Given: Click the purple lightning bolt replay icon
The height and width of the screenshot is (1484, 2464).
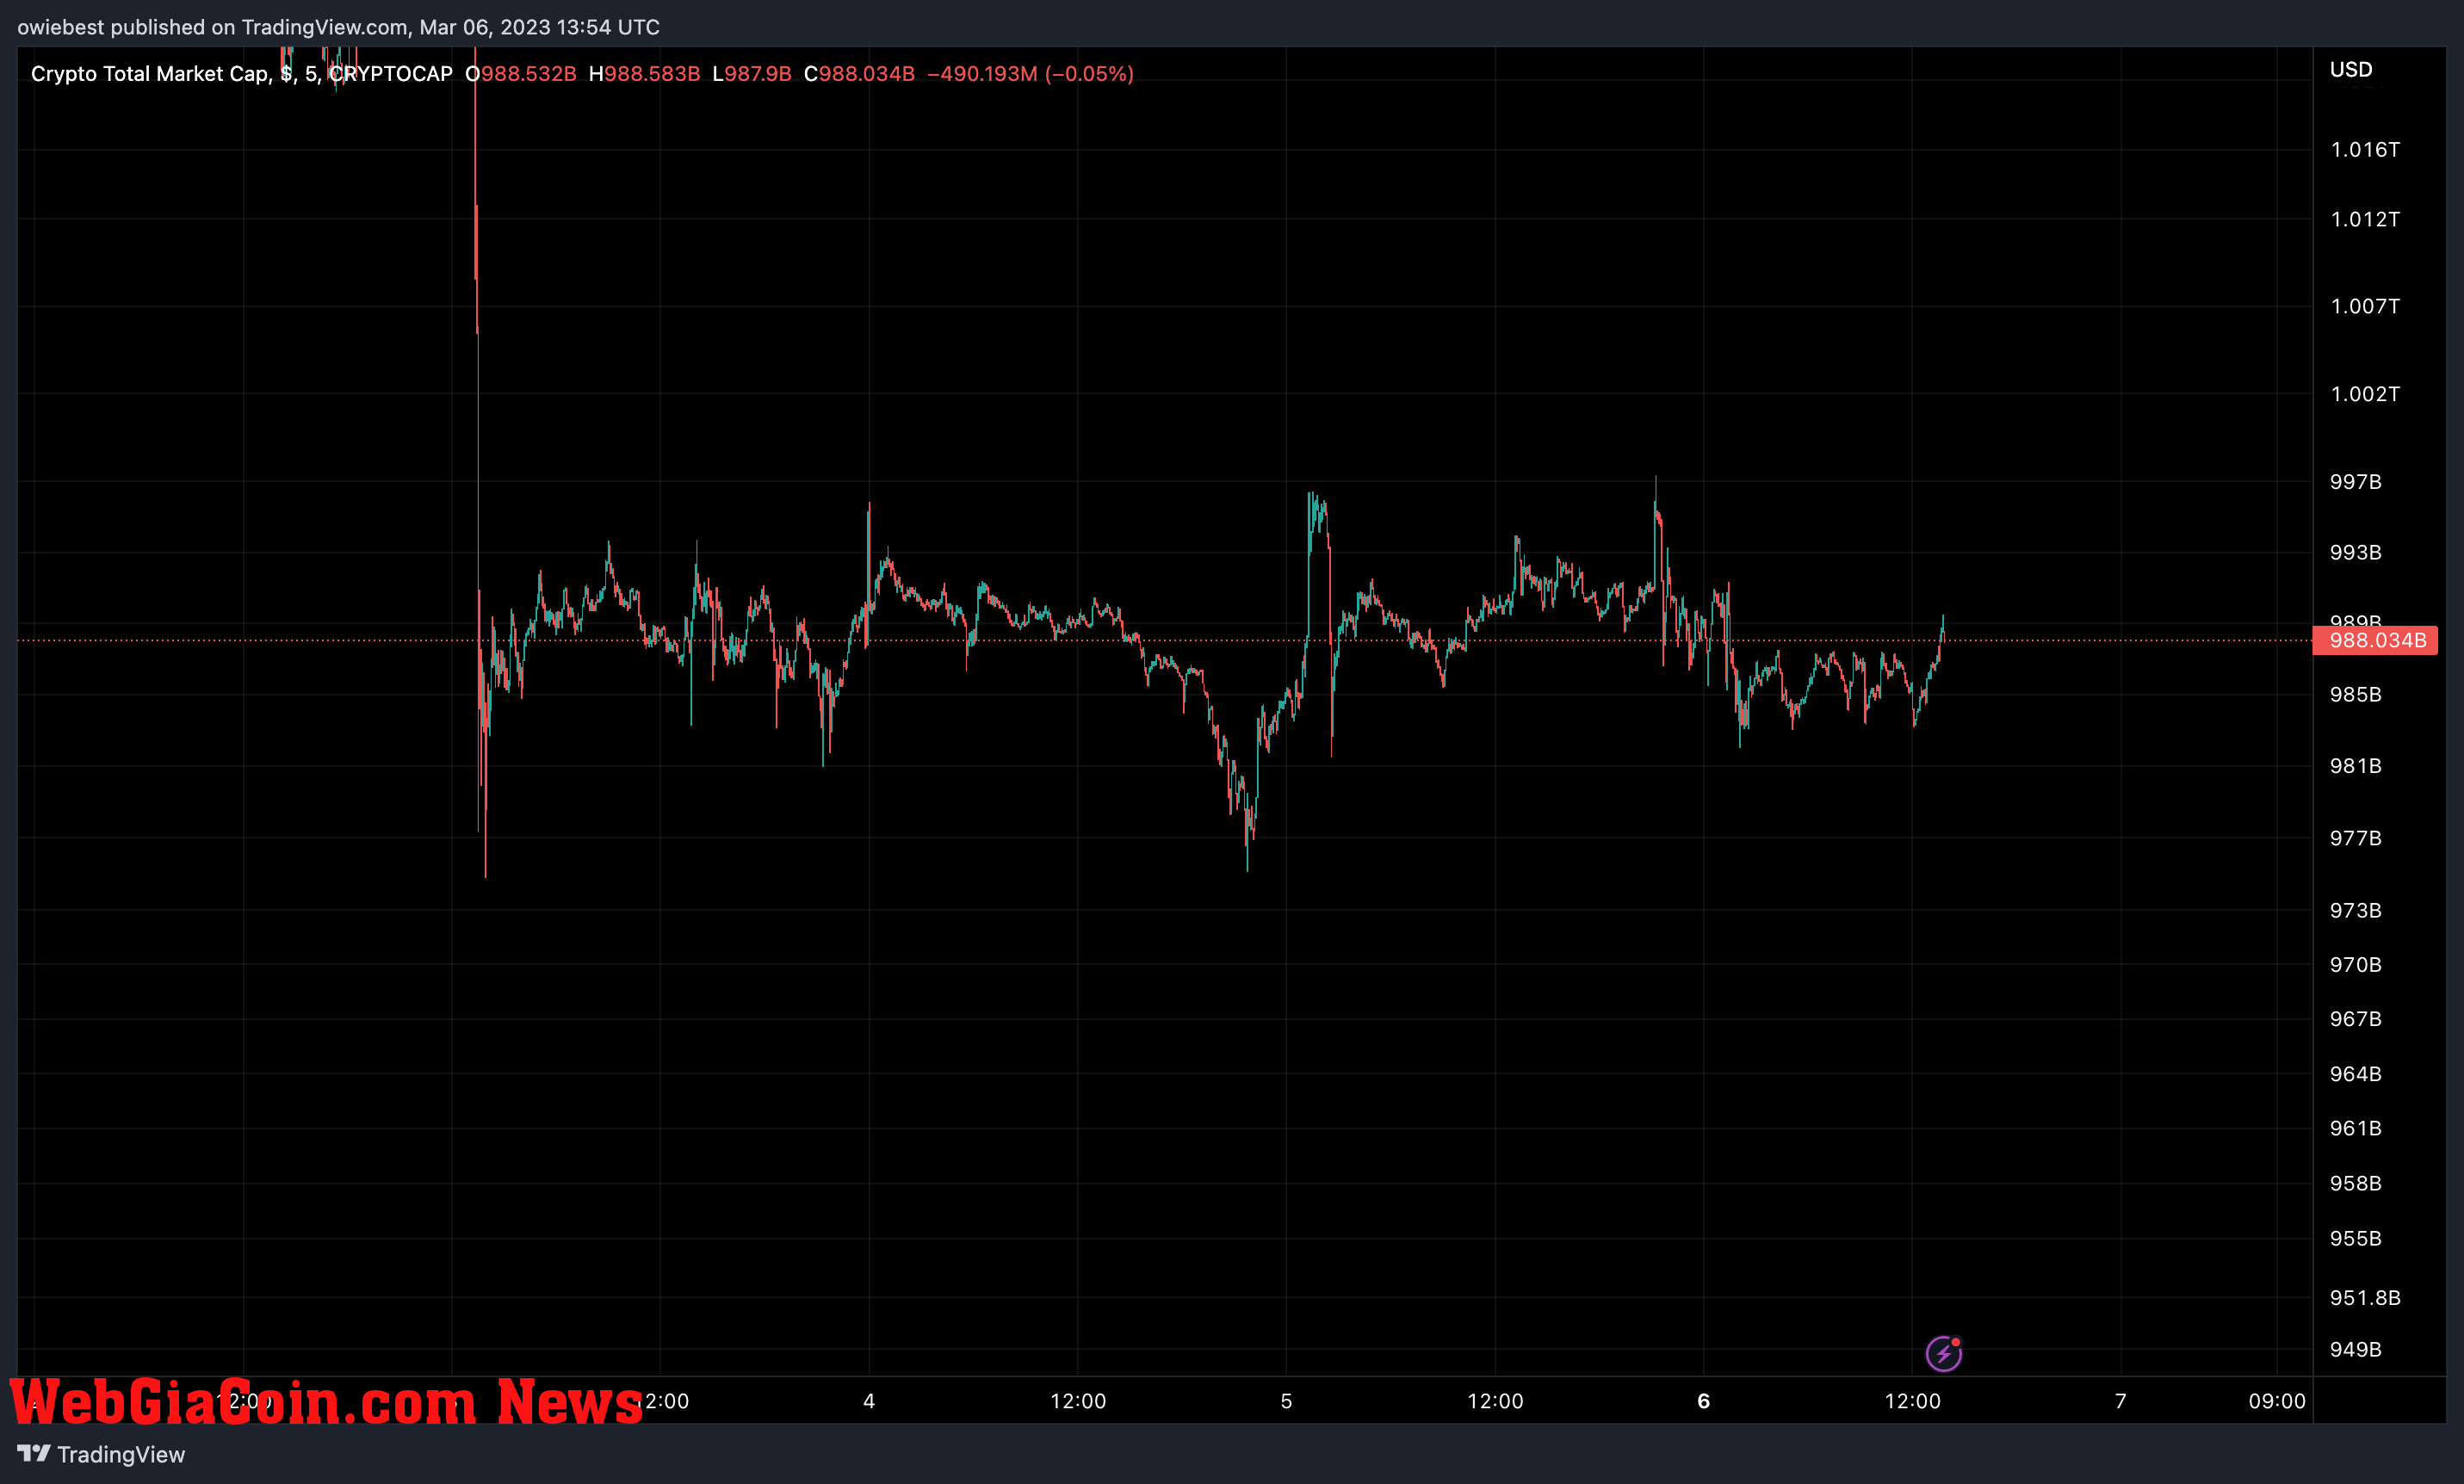Looking at the screenshot, I should 1943,1354.
